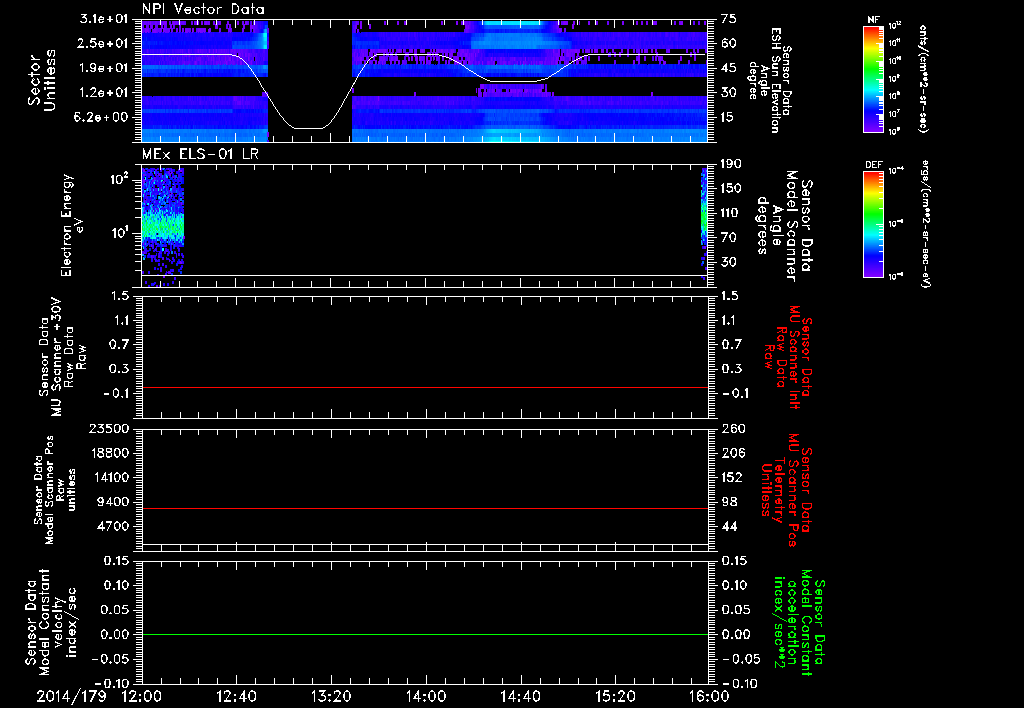The image size is (1024, 708).
Task: Click the 14:40 time tick label
Action: tap(520, 696)
